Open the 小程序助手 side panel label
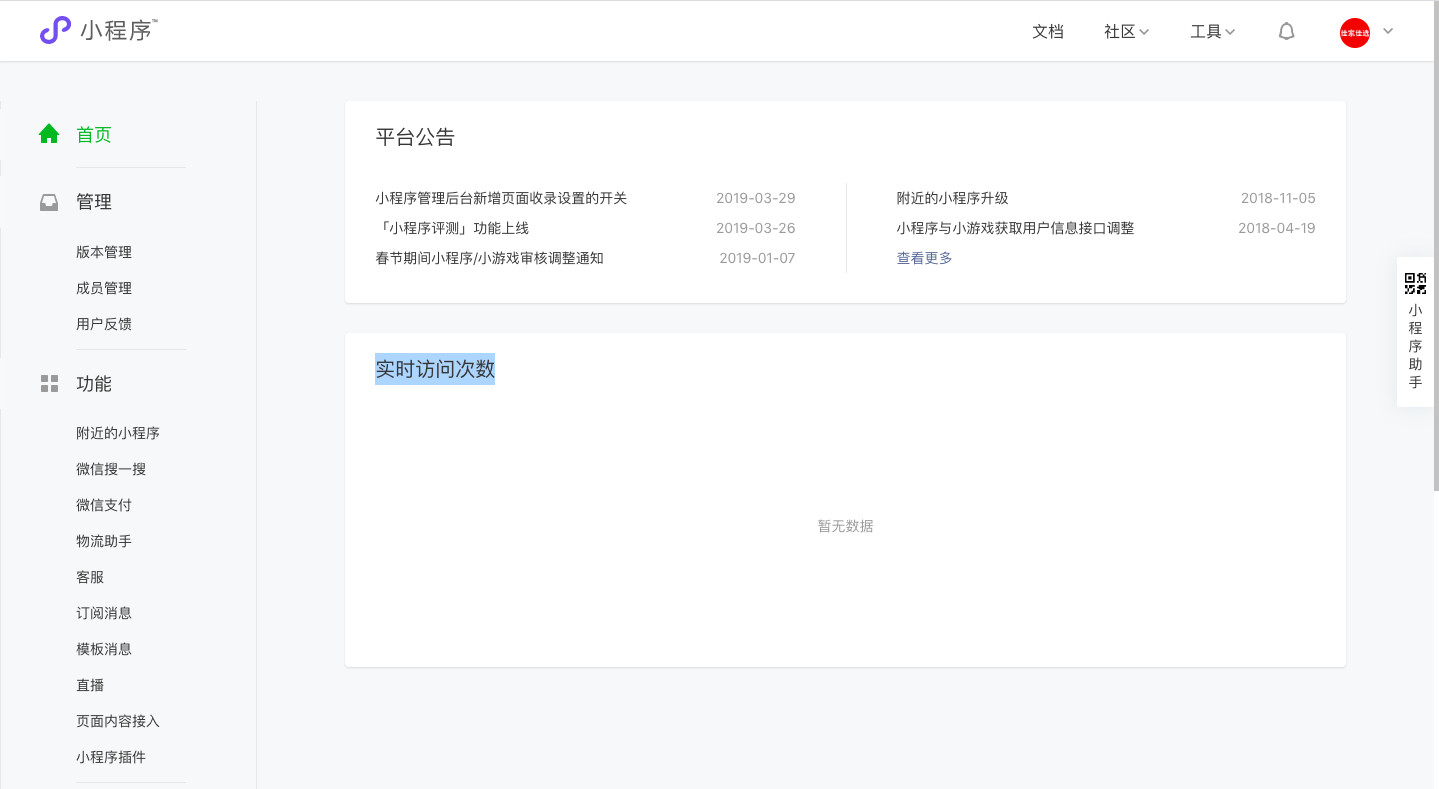The image size is (1439, 789). pos(1415,346)
